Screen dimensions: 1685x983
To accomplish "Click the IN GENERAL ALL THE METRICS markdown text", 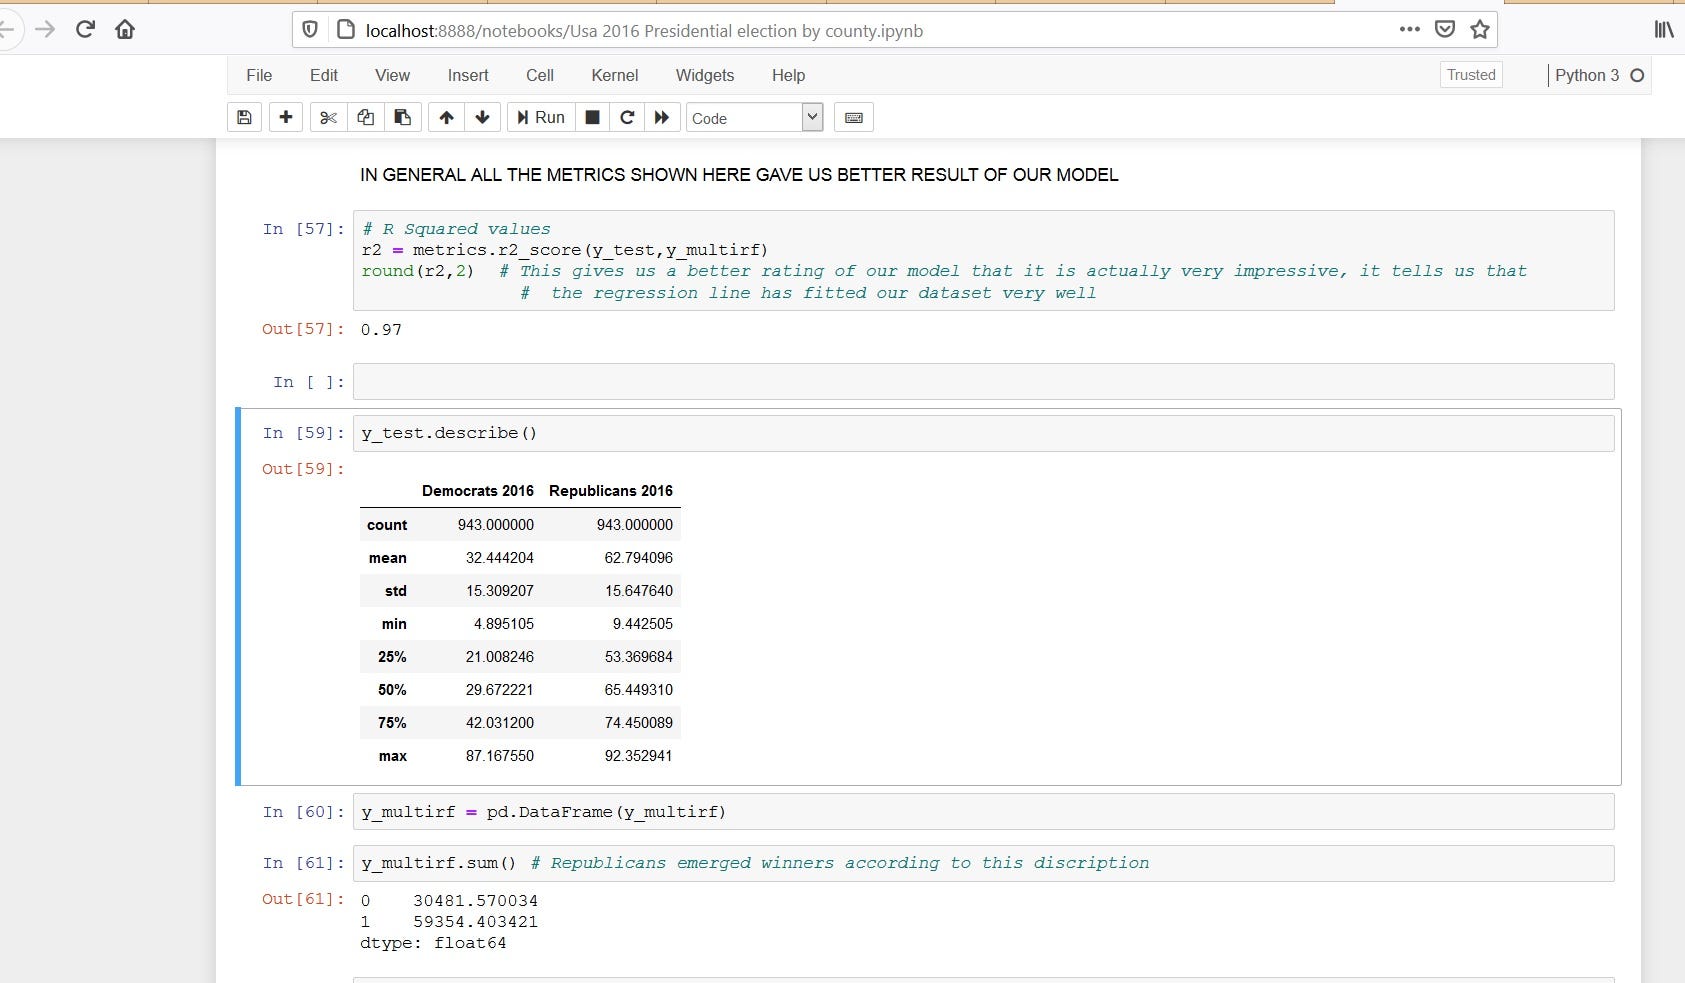I will [739, 175].
